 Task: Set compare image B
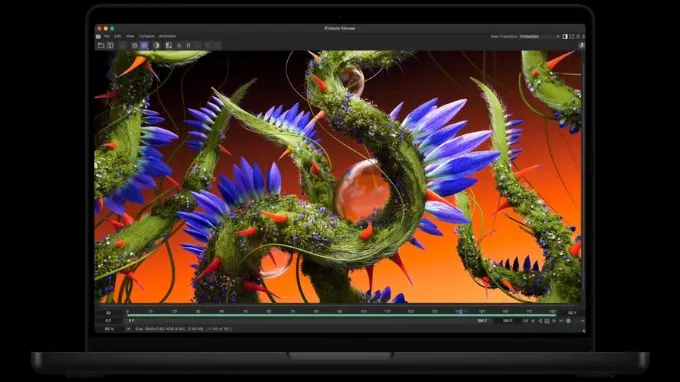(x=189, y=45)
